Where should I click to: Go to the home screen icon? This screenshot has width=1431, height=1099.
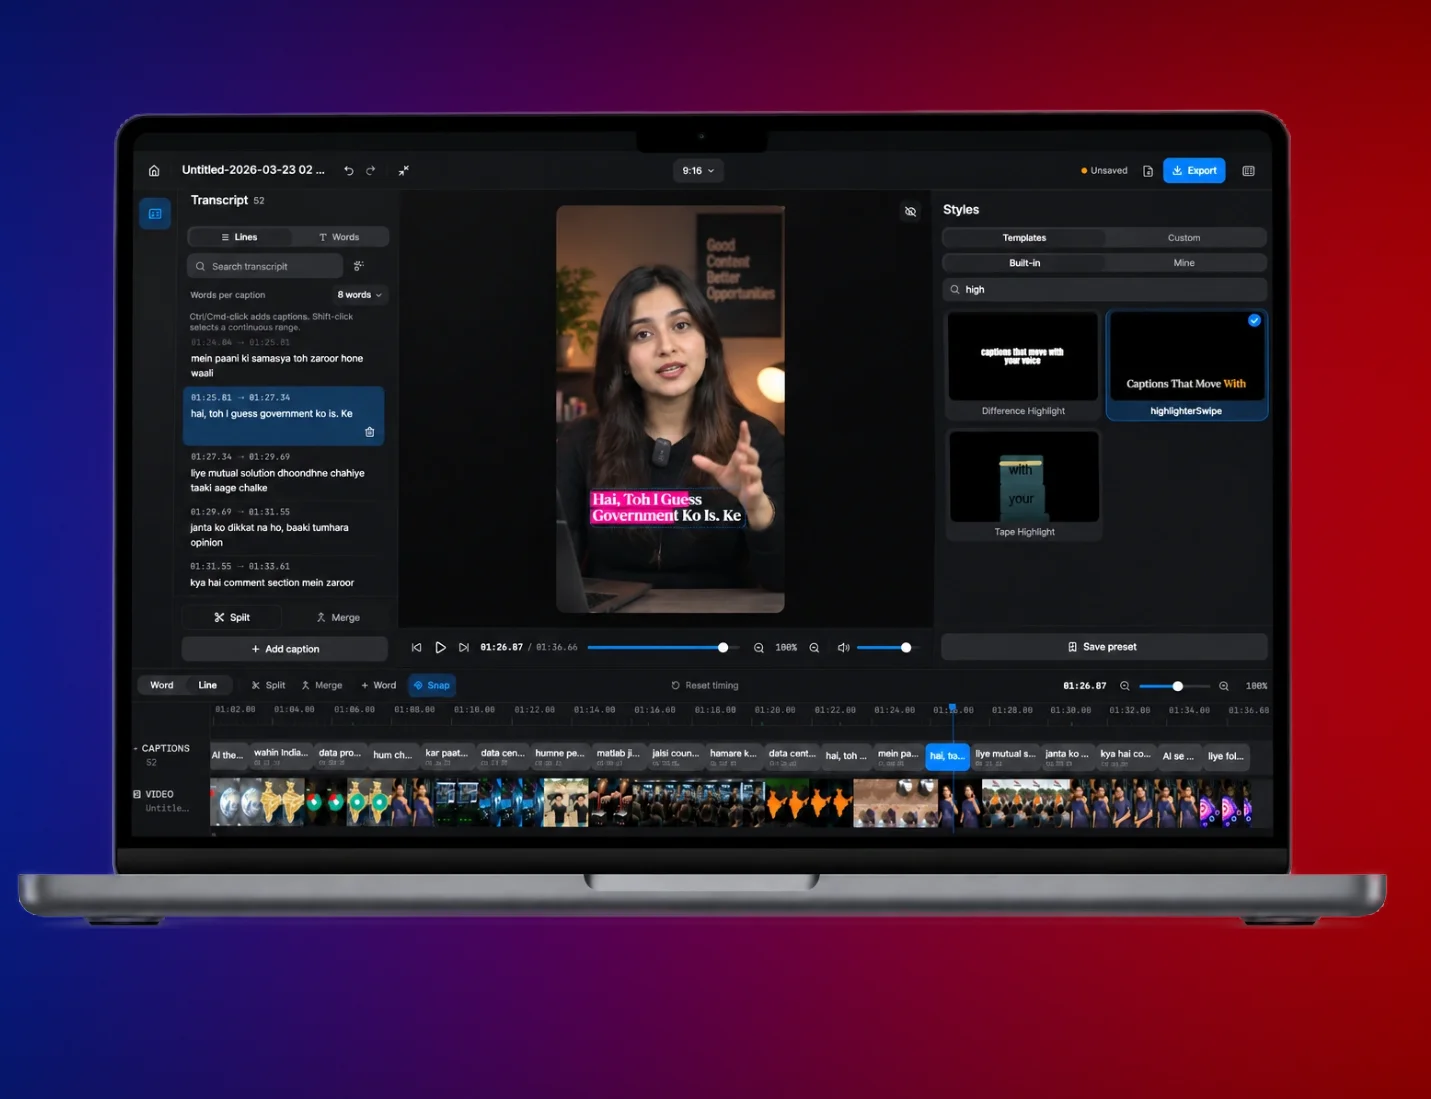coord(154,171)
